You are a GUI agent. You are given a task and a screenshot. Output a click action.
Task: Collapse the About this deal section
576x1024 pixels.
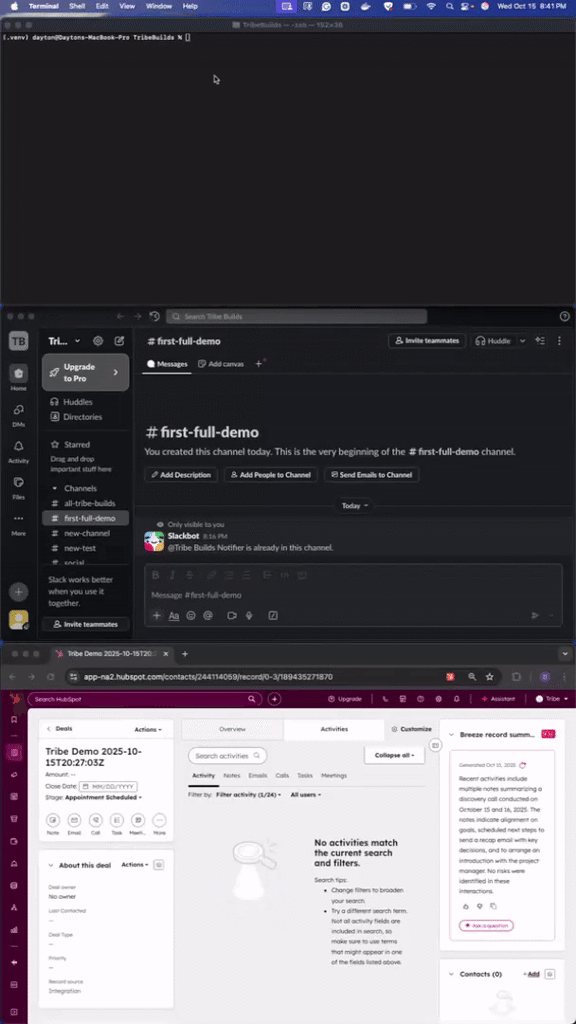click(51, 865)
